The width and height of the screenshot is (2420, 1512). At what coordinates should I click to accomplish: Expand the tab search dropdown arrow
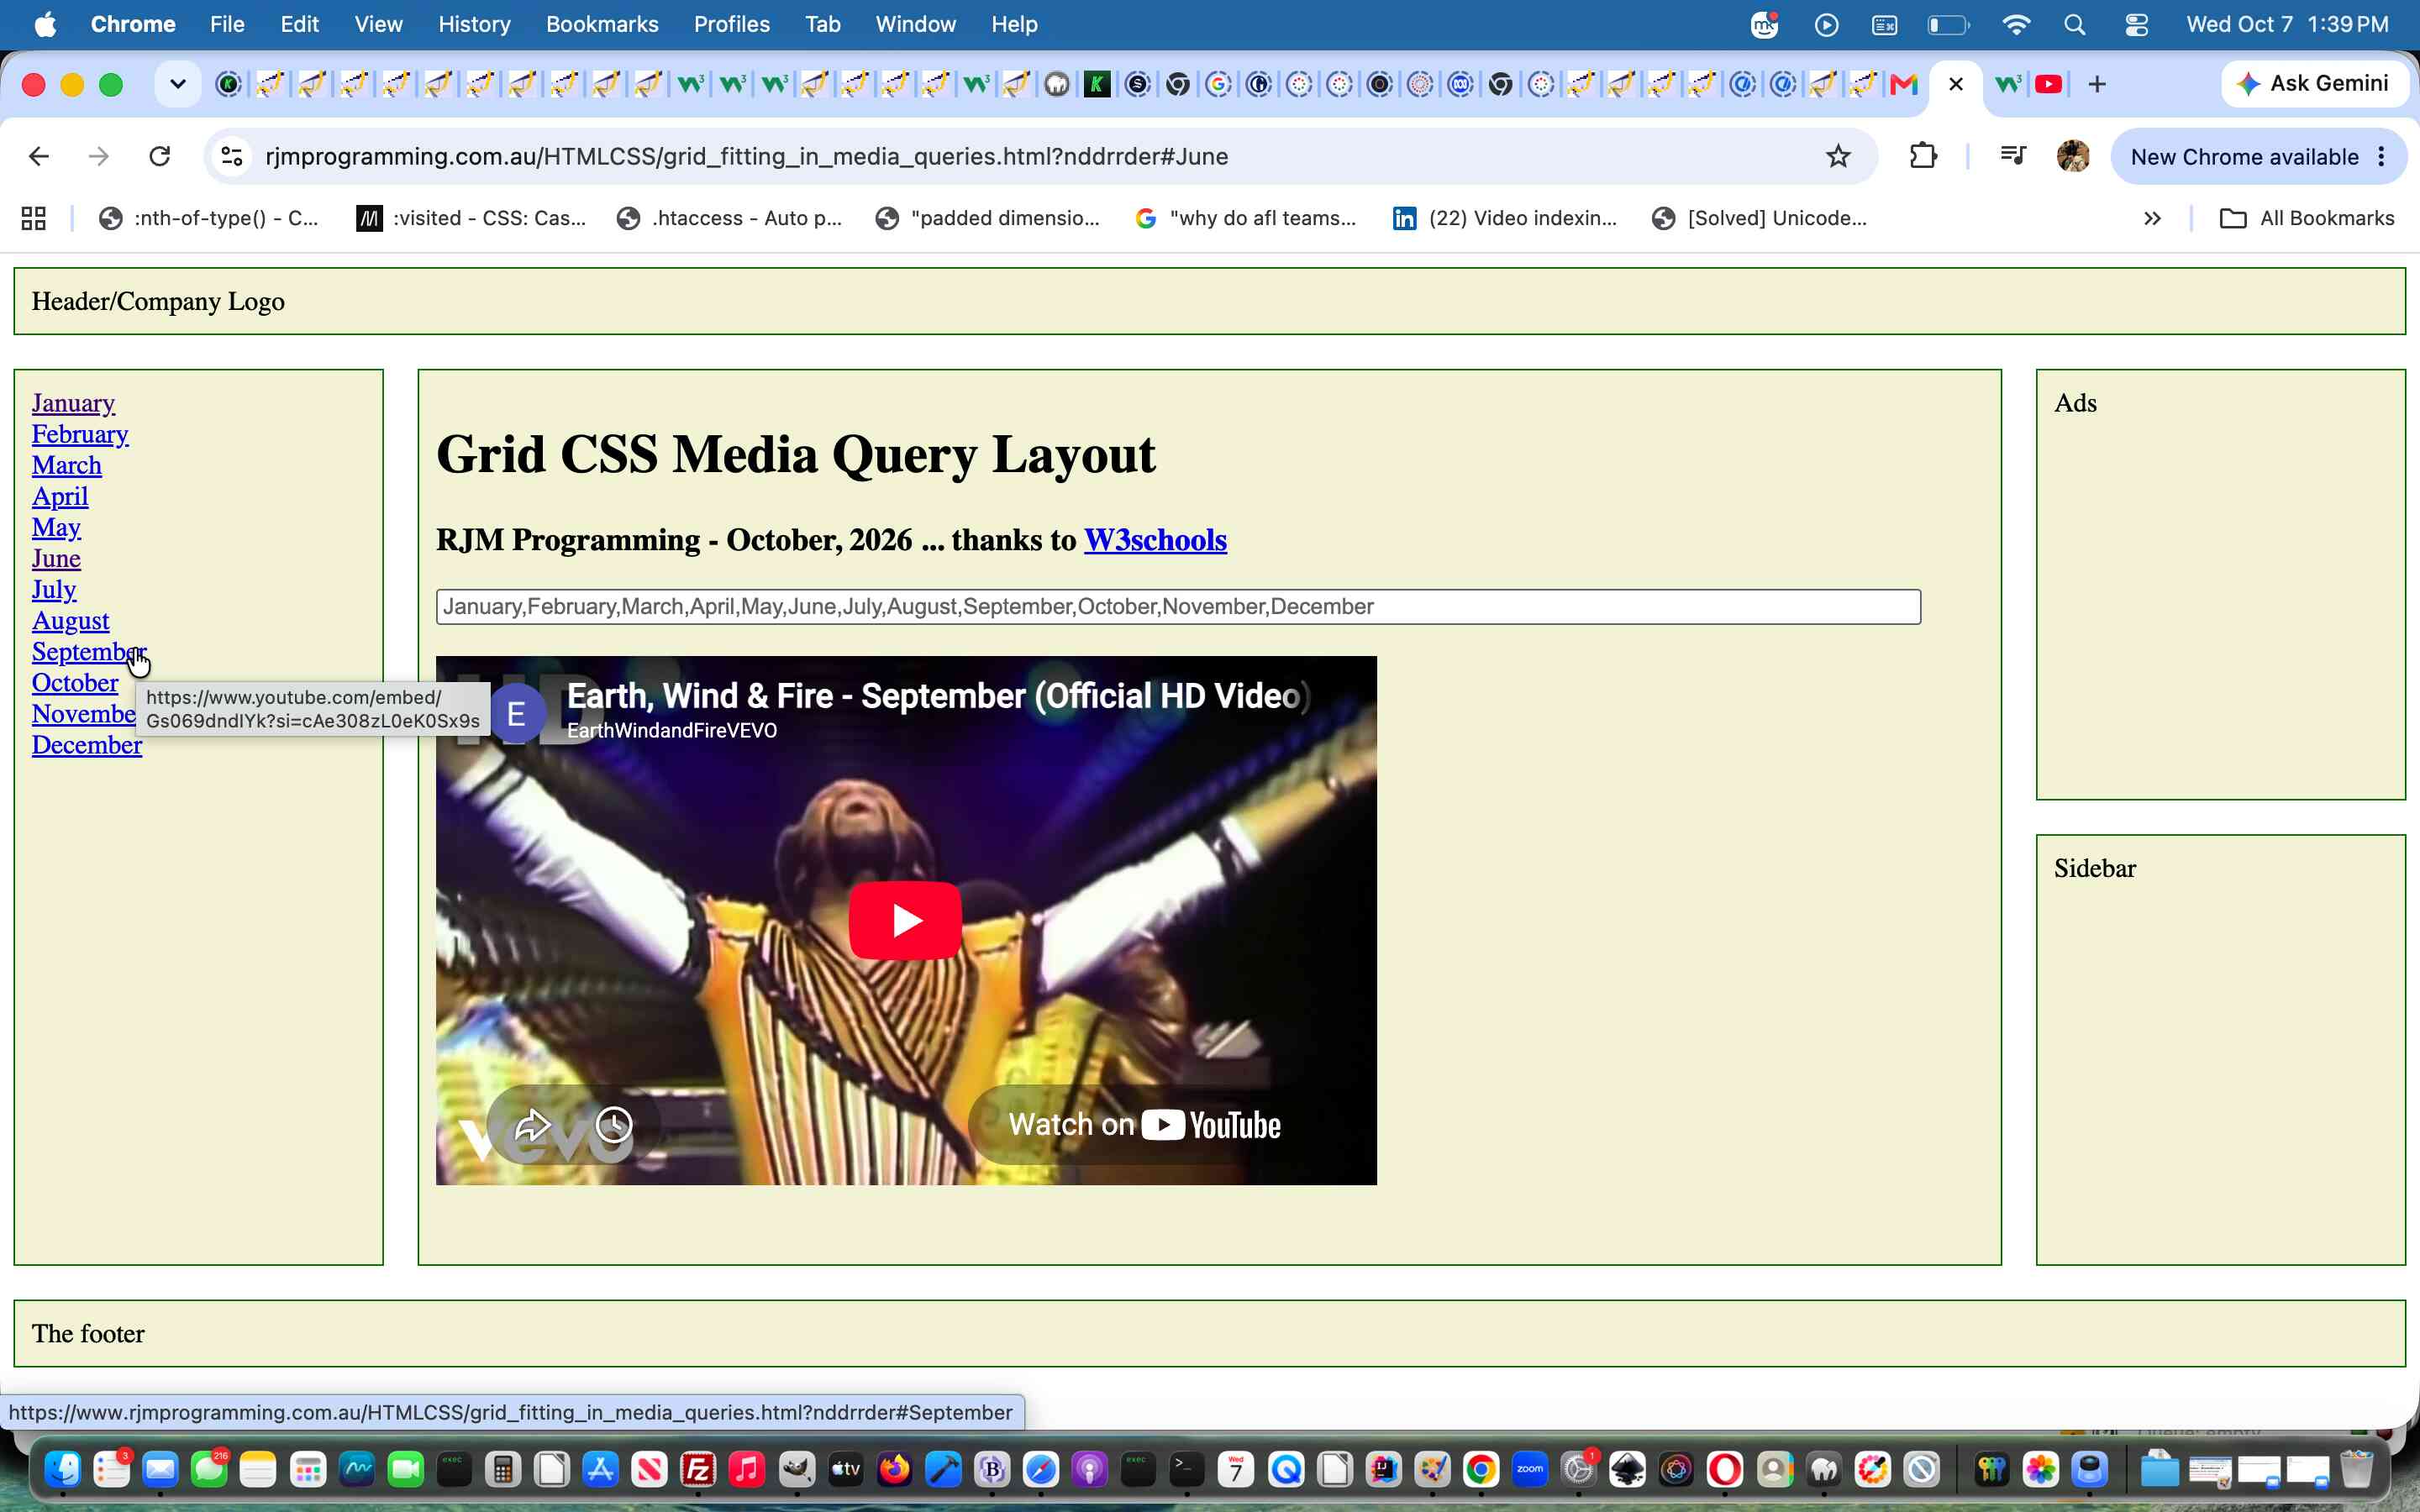pos(178,84)
